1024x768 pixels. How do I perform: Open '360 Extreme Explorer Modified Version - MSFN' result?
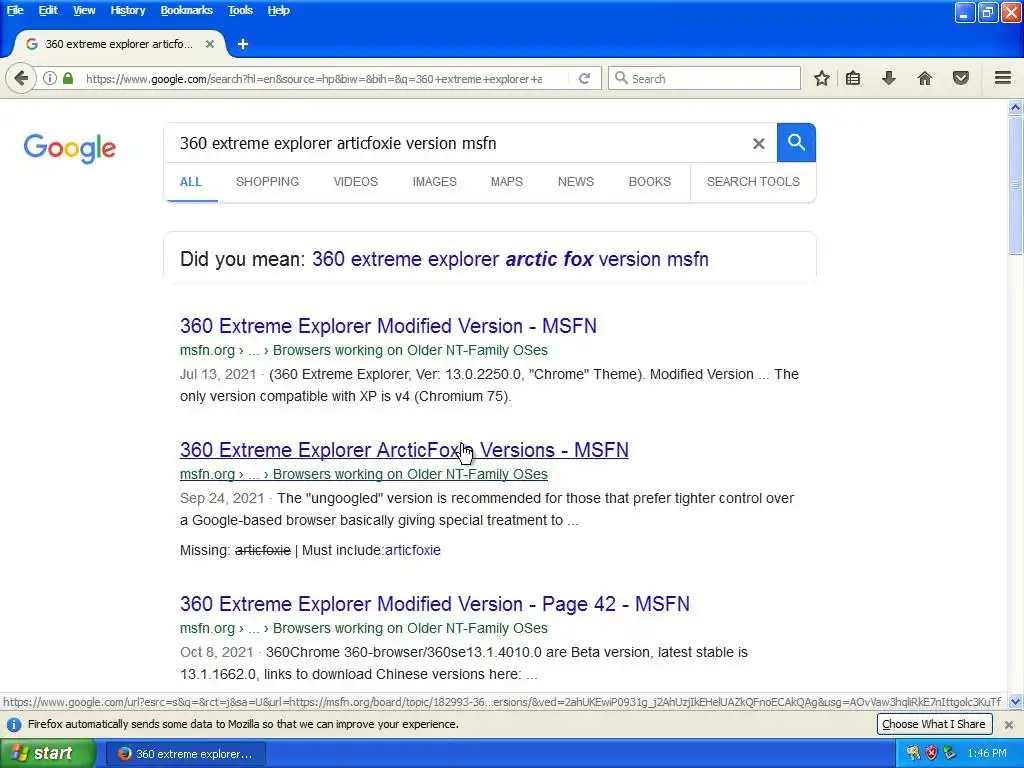click(388, 326)
